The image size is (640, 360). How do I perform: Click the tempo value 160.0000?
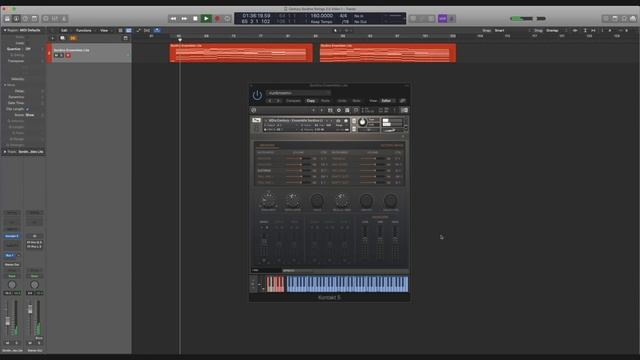click(x=322, y=16)
